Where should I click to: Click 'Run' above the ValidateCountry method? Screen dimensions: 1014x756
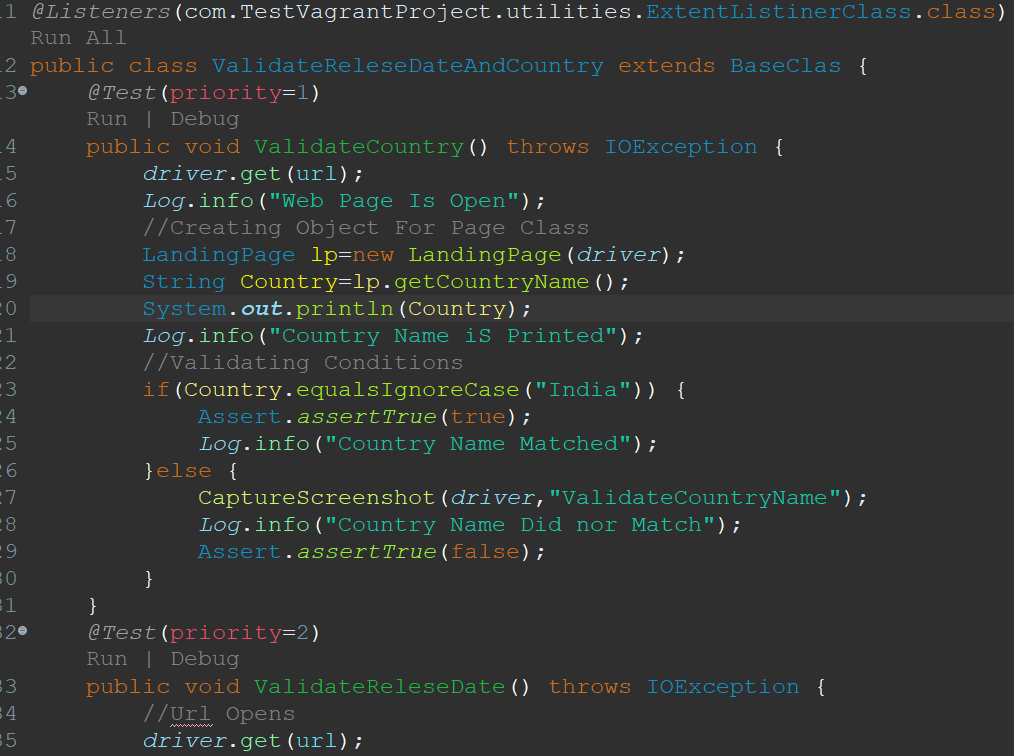pos(107,119)
